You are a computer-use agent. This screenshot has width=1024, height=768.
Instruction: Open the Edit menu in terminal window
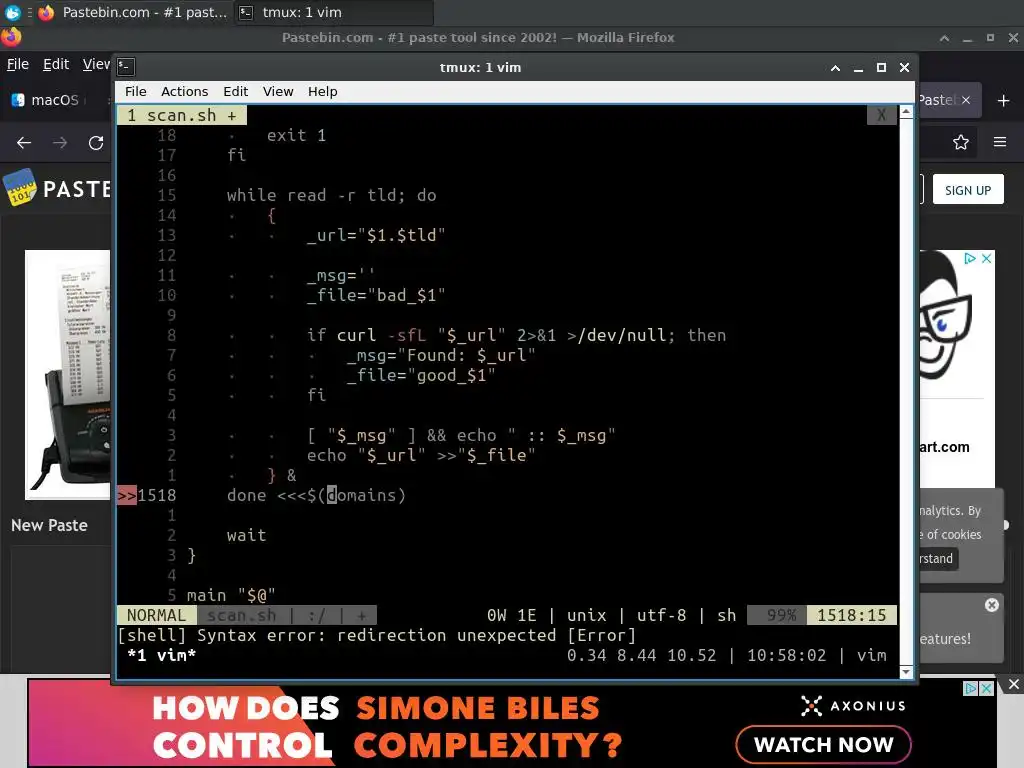(235, 91)
